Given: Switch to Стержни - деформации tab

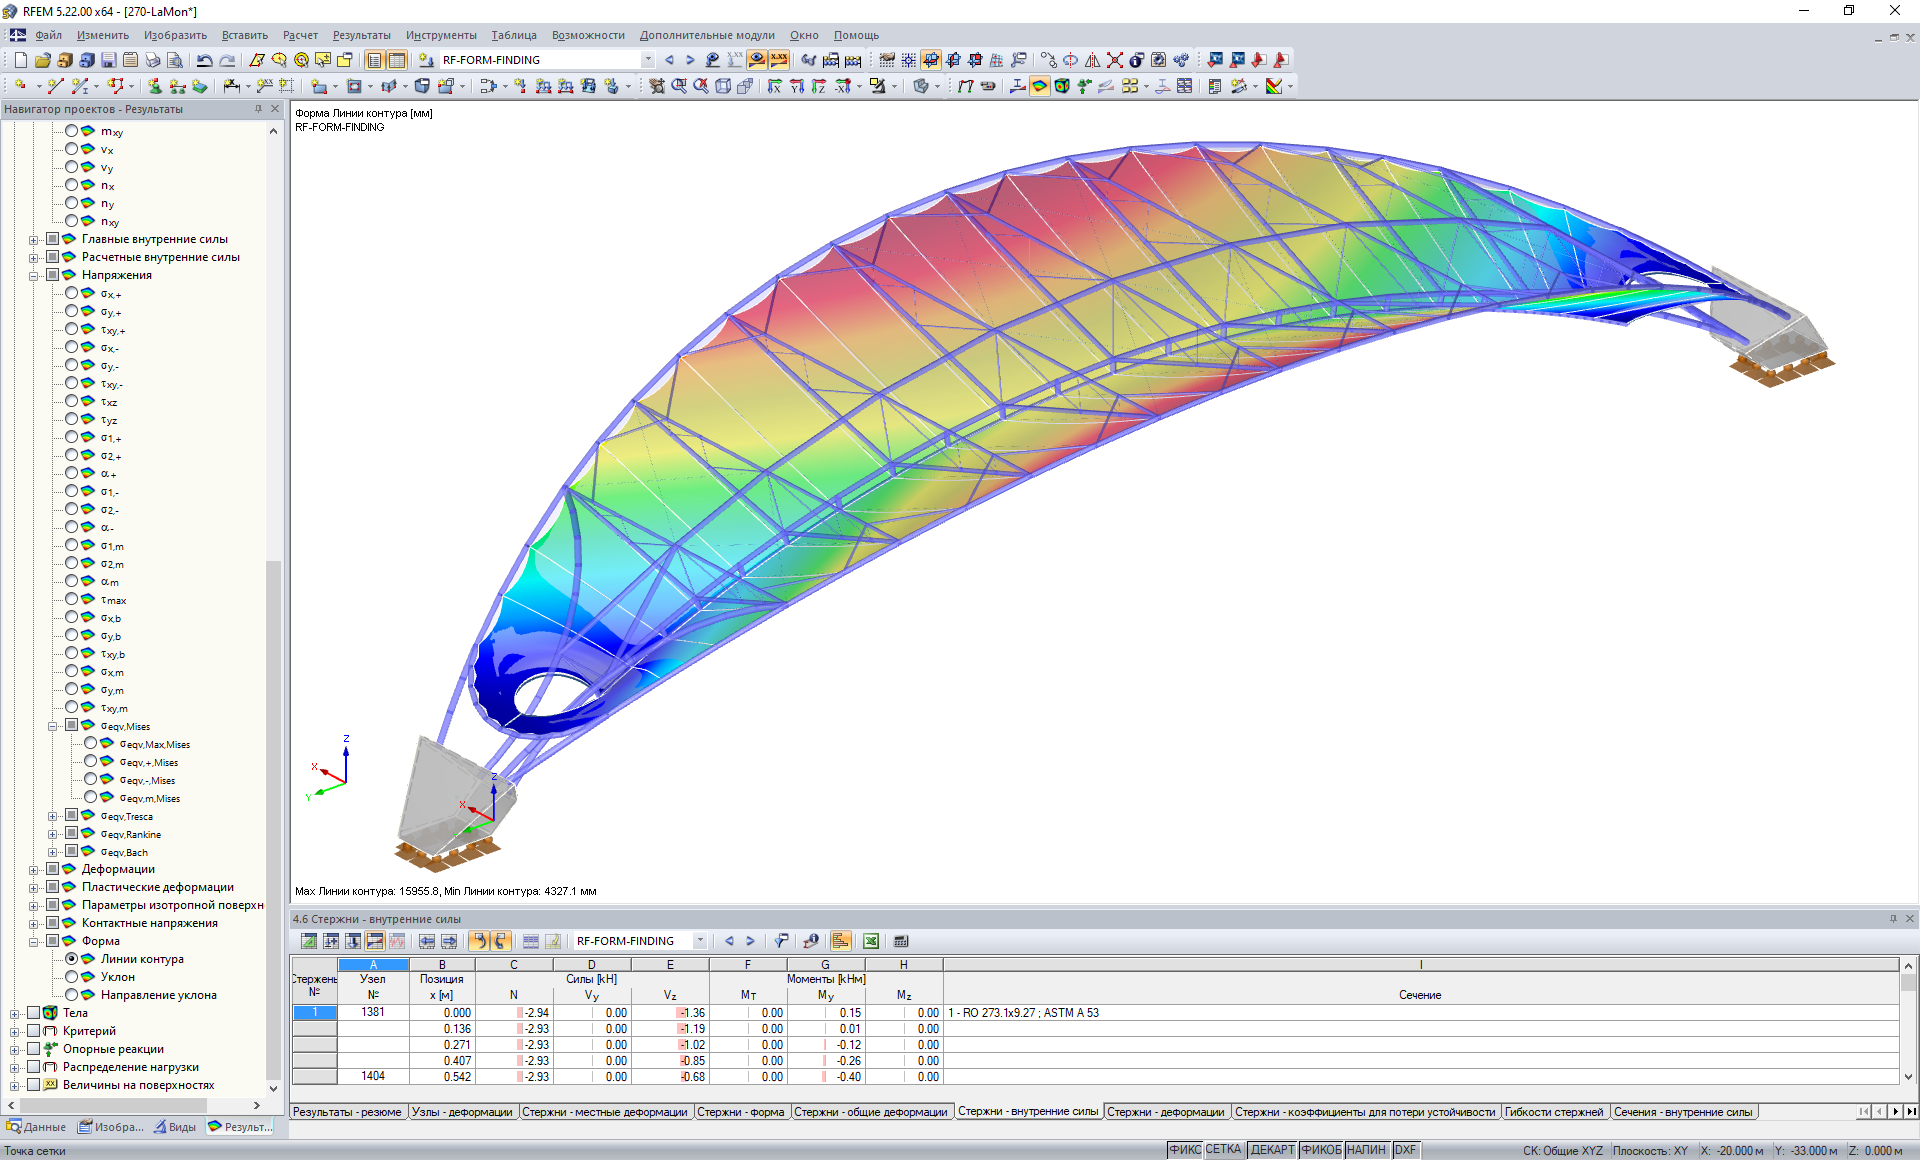Looking at the screenshot, I should 1165,1112.
